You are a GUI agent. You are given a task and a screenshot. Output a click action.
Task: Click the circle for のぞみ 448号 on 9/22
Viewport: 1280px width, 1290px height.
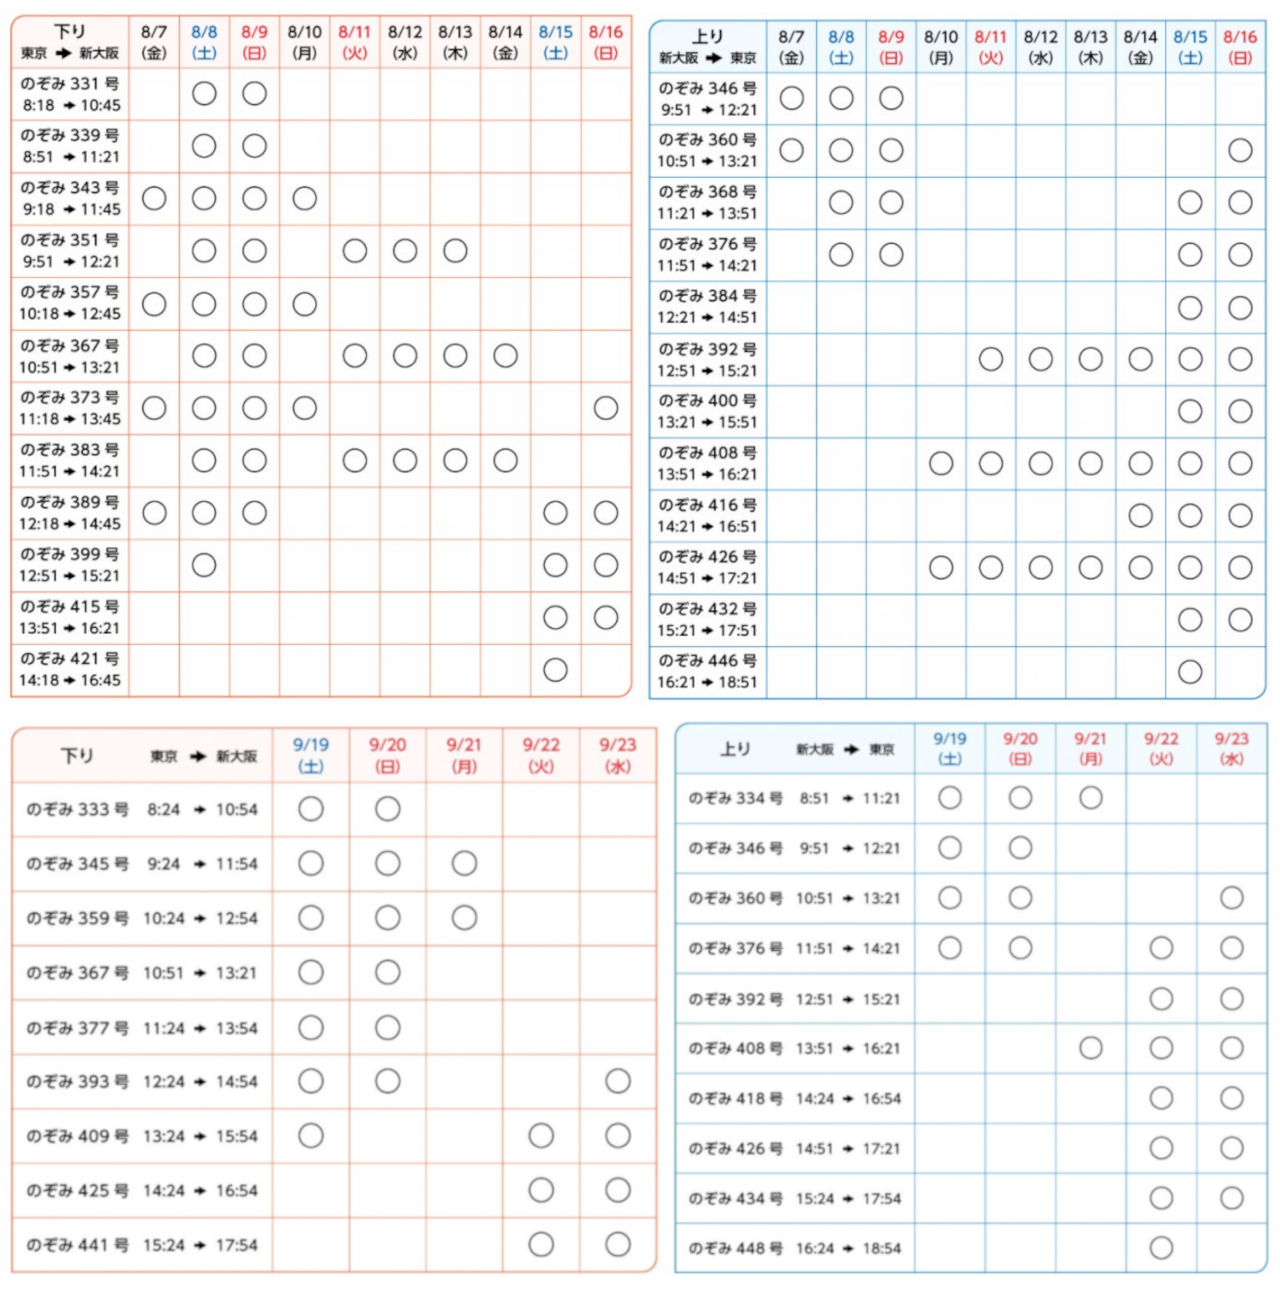pos(1161,1248)
